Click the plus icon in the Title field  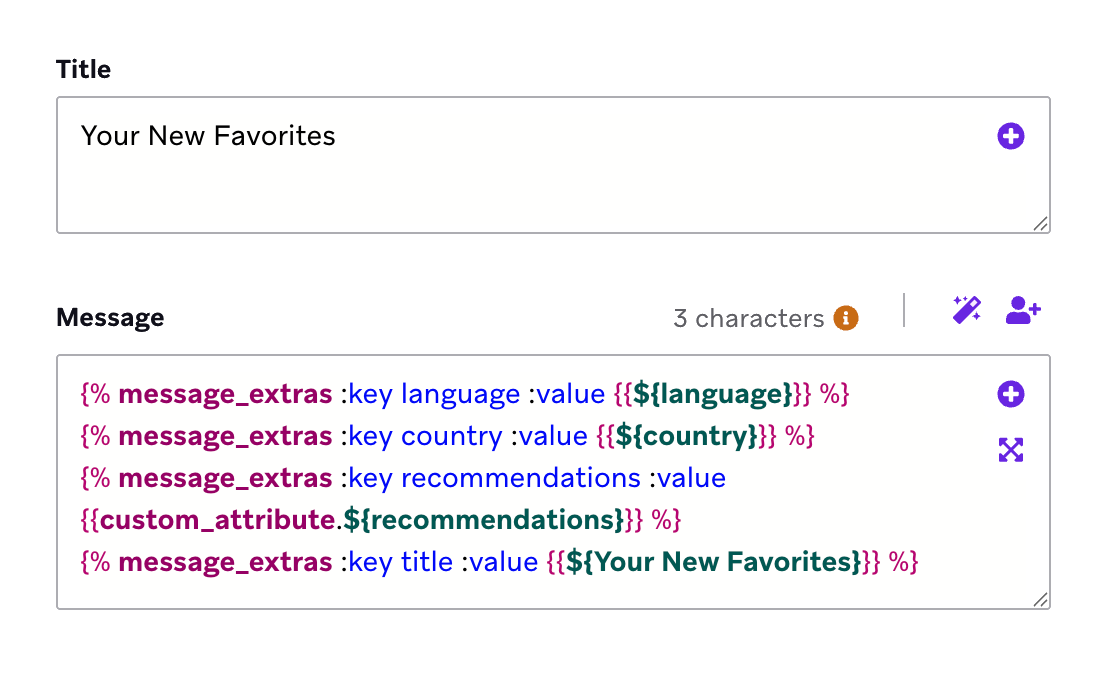point(1011,136)
